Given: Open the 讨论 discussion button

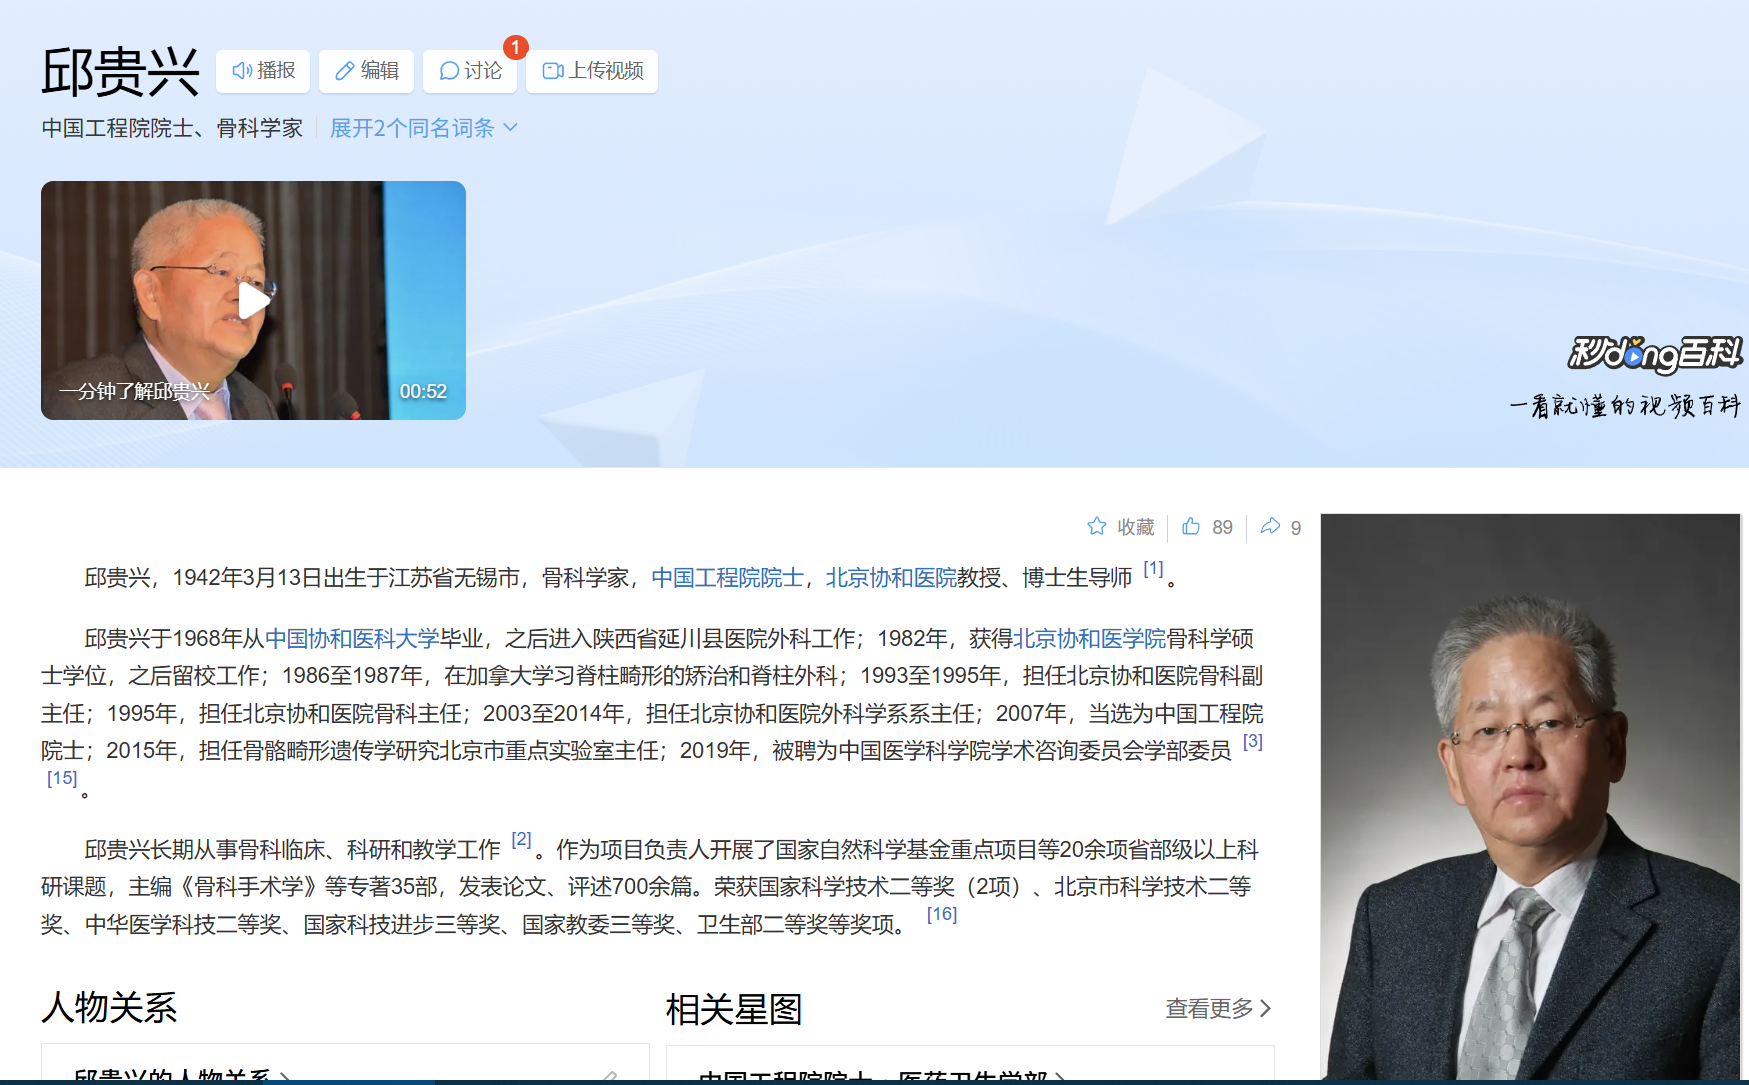Looking at the screenshot, I should 470,71.
